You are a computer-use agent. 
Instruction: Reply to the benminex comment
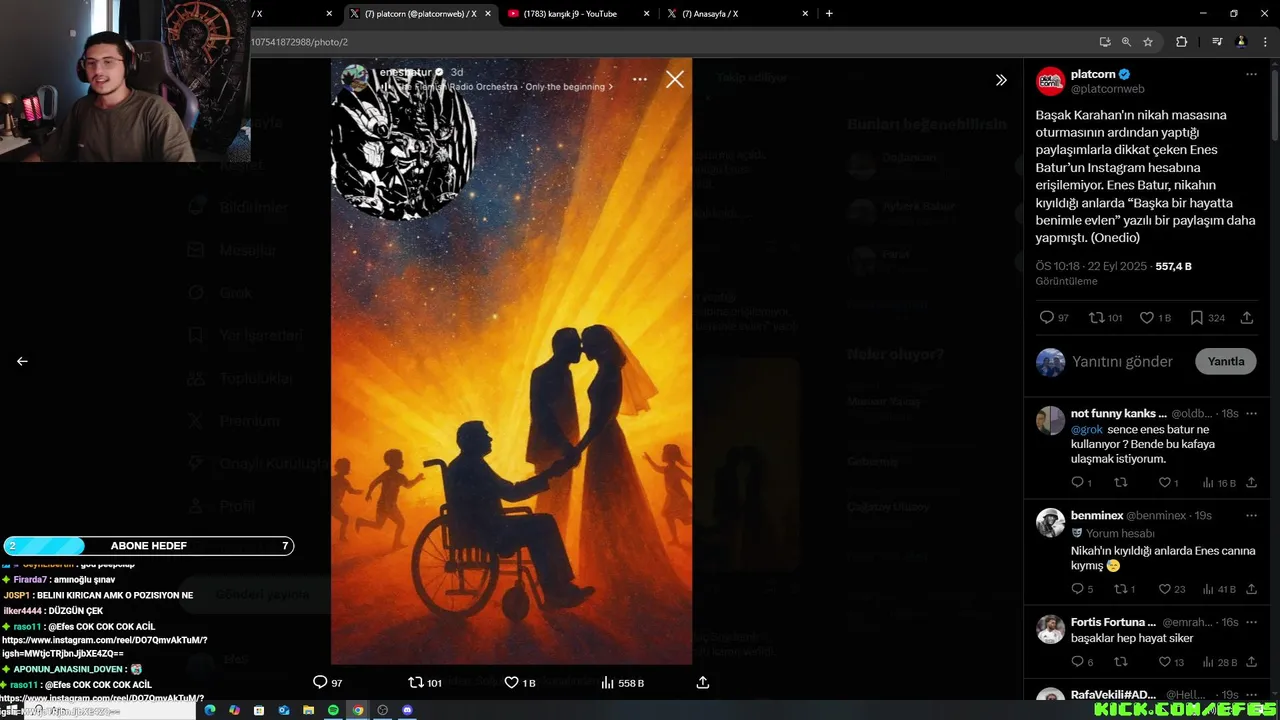1077,589
